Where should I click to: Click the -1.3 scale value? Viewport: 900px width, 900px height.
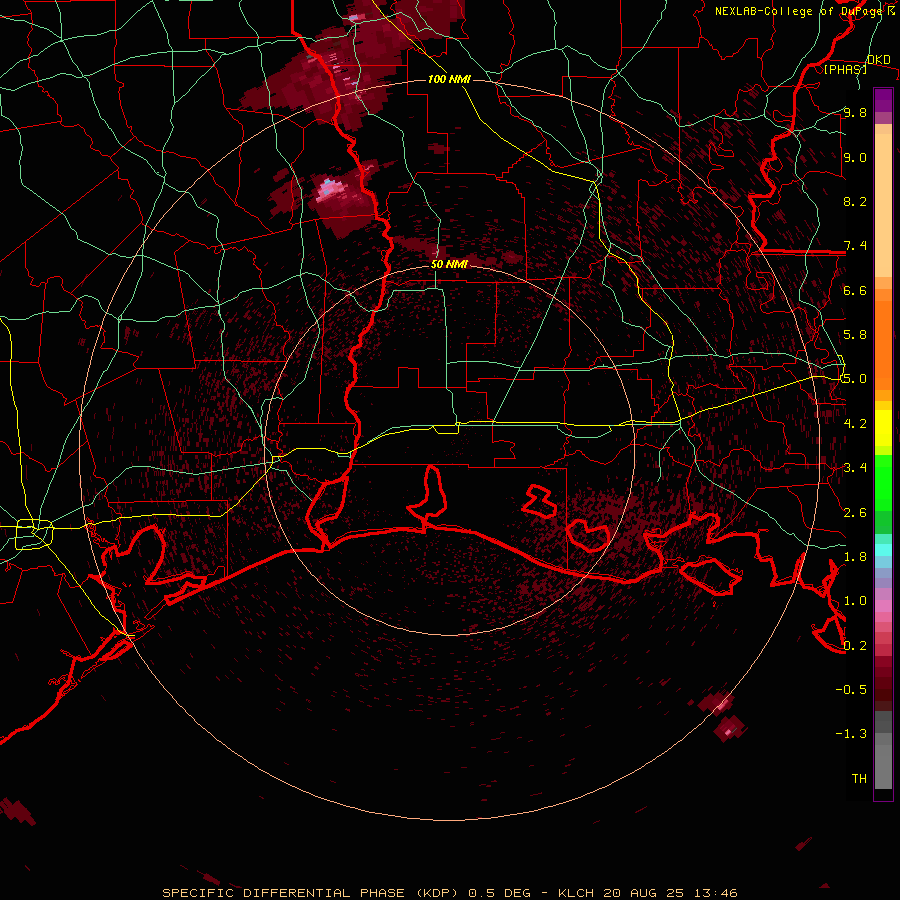851,734
